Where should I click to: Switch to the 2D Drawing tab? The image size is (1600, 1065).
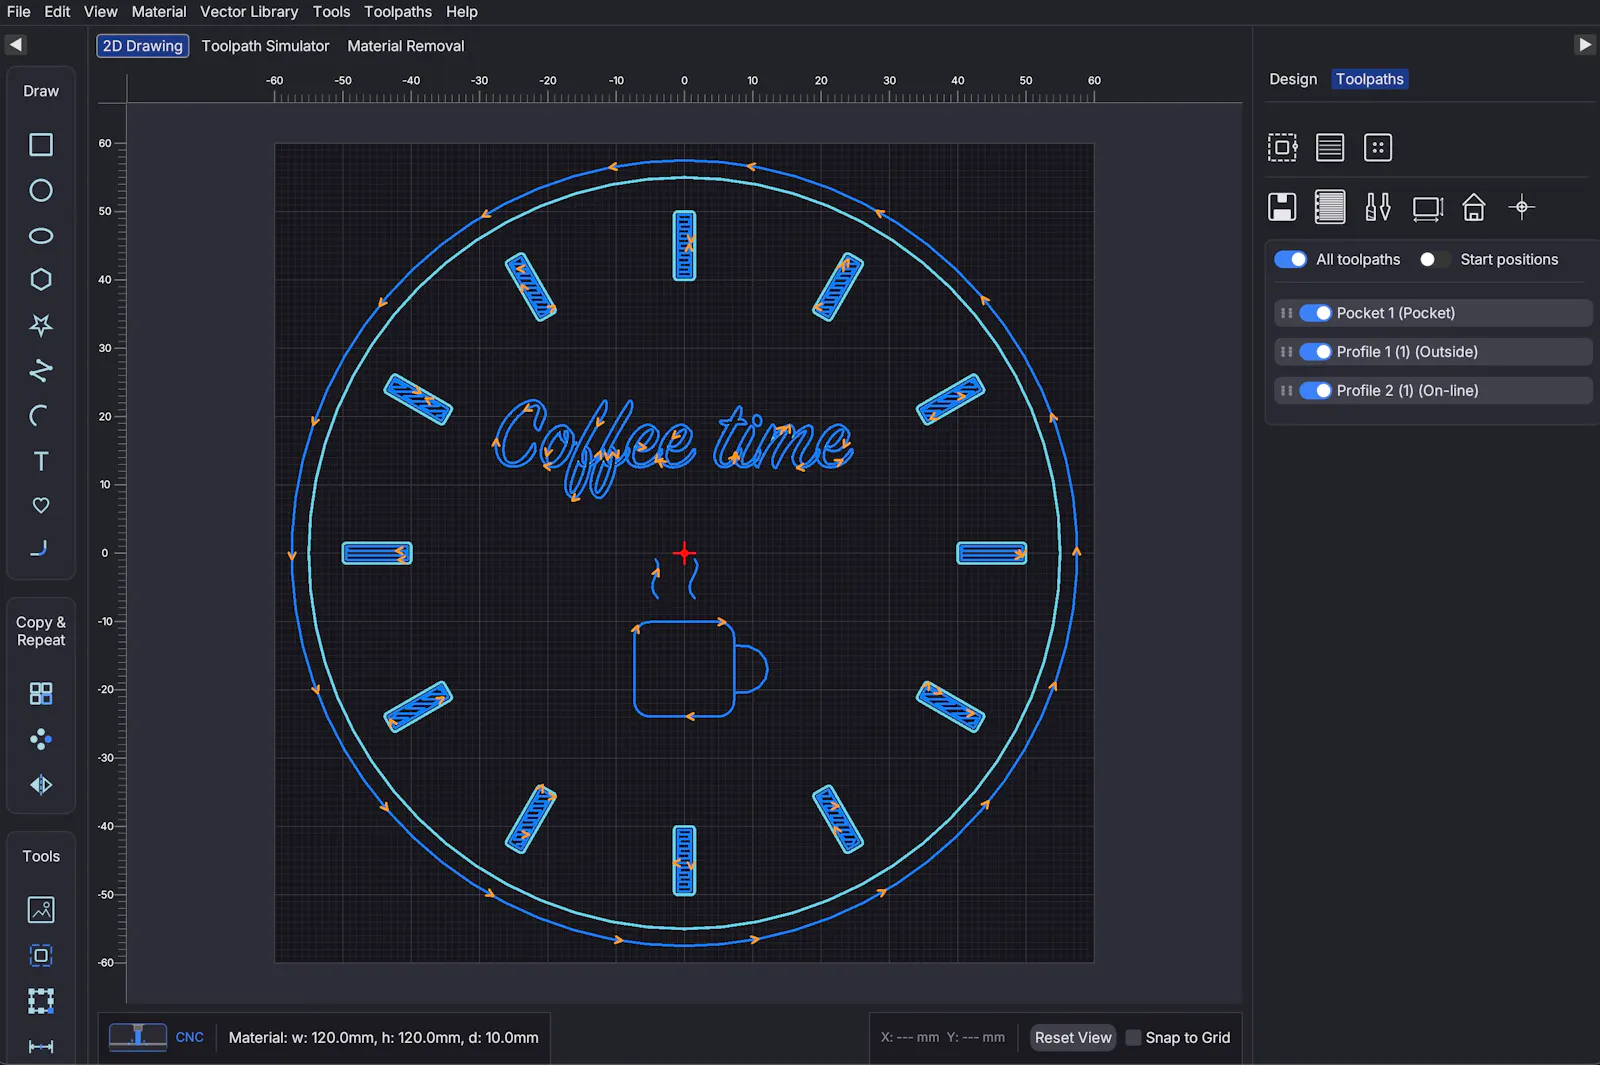(143, 46)
